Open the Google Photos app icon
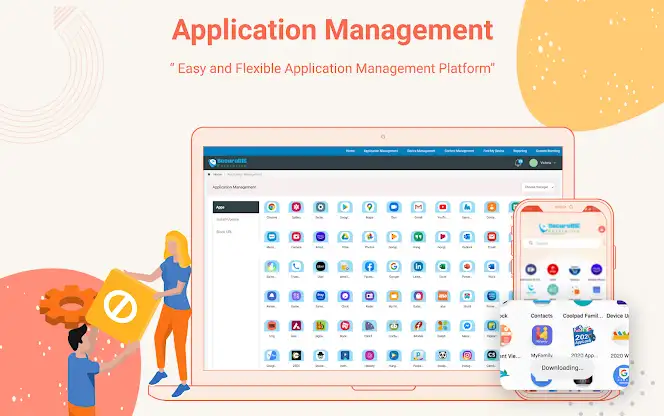664x416 pixels. (x=370, y=237)
